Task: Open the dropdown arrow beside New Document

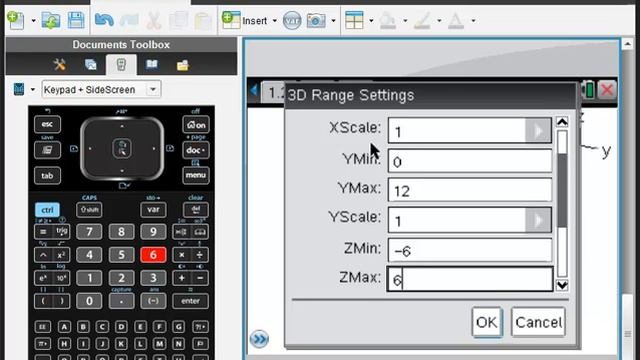Action: click(x=33, y=20)
